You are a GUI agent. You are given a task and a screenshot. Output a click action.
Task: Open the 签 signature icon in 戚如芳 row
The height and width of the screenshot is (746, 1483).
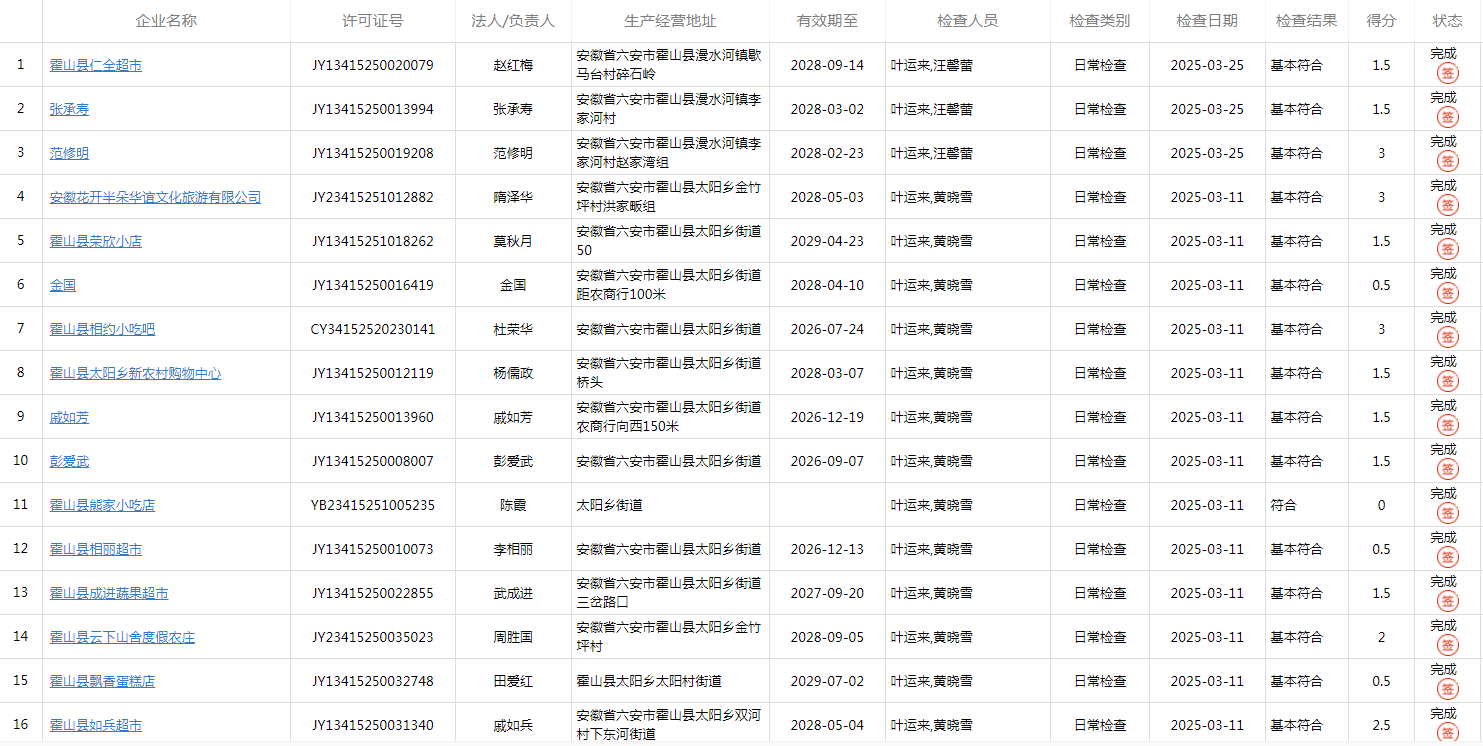(x=1447, y=425)
